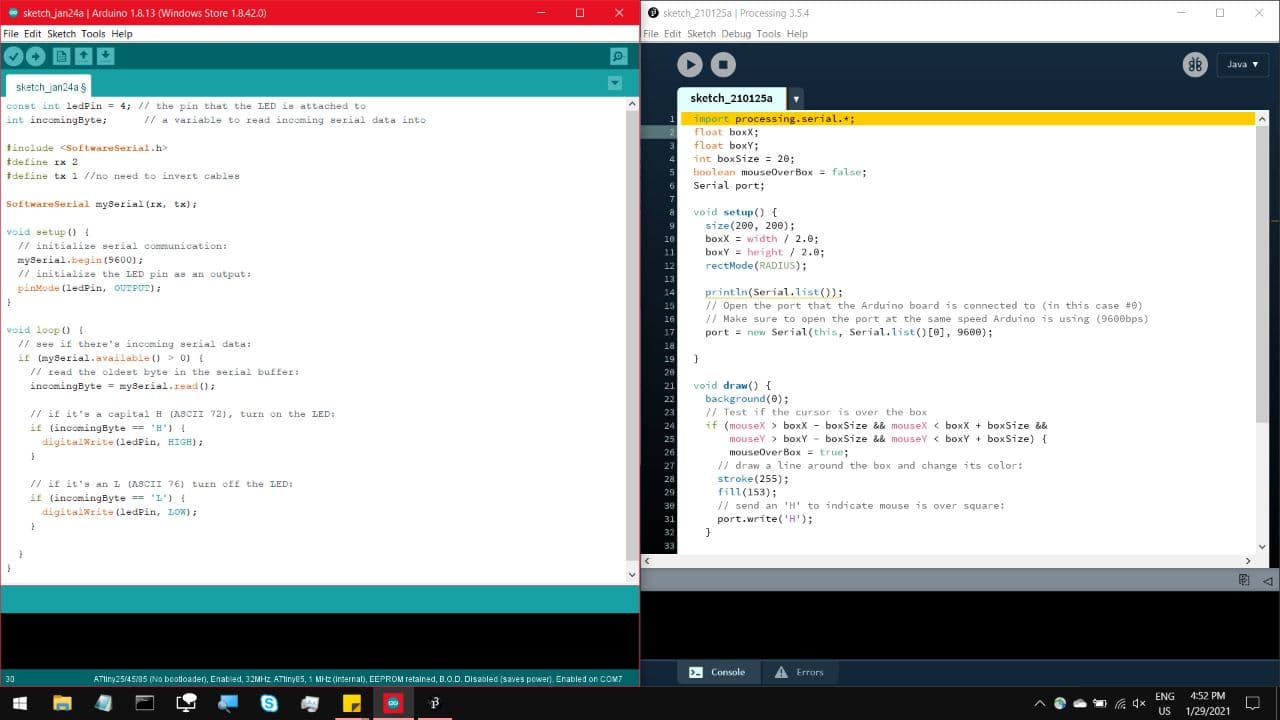Select the sketch_jan24a tab in Arduino

[x=50, y=87]
